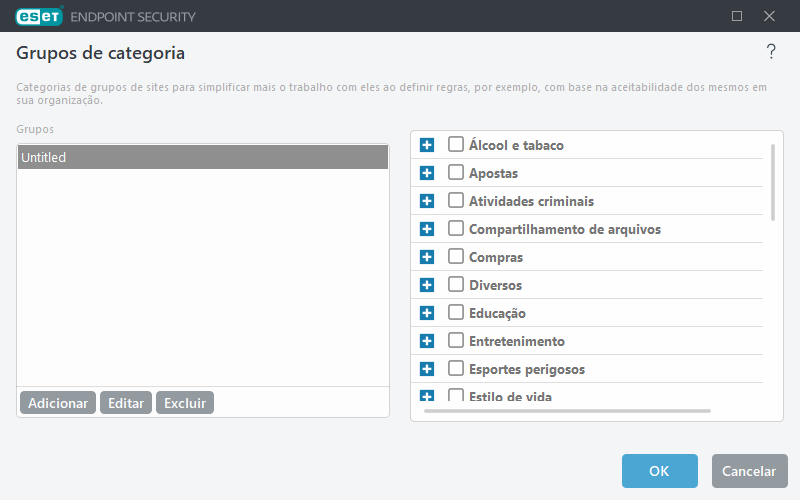Click the Editar button

[126, 403]
